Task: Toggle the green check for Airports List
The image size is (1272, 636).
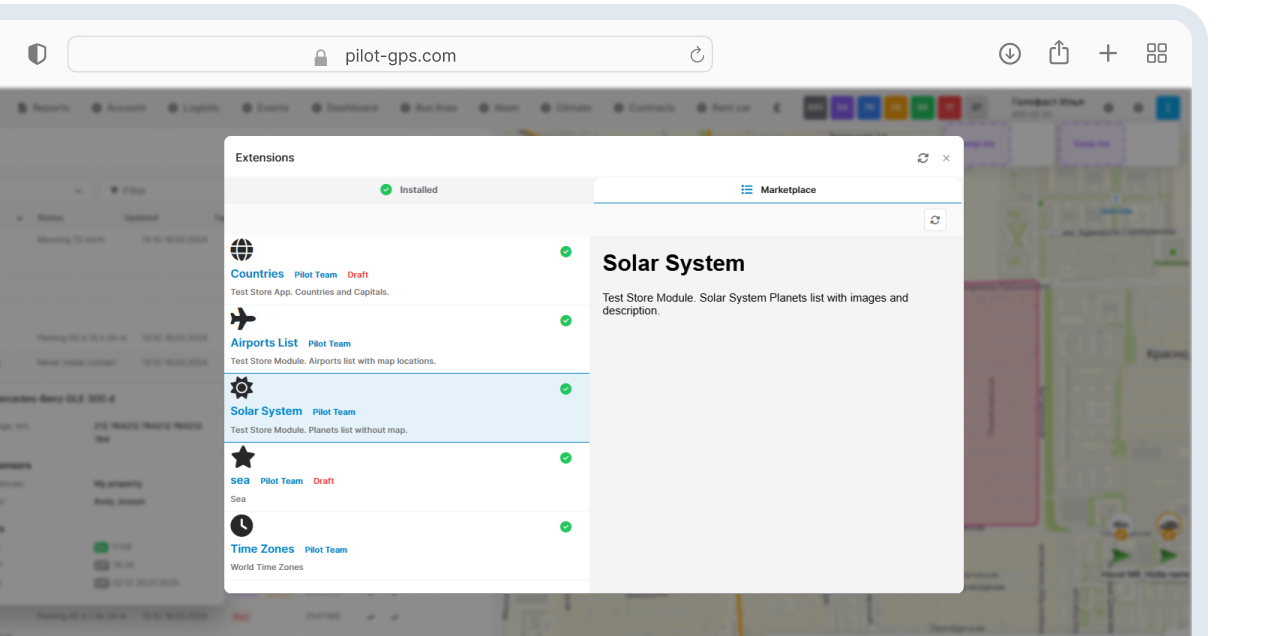Action: pos(566,321)
